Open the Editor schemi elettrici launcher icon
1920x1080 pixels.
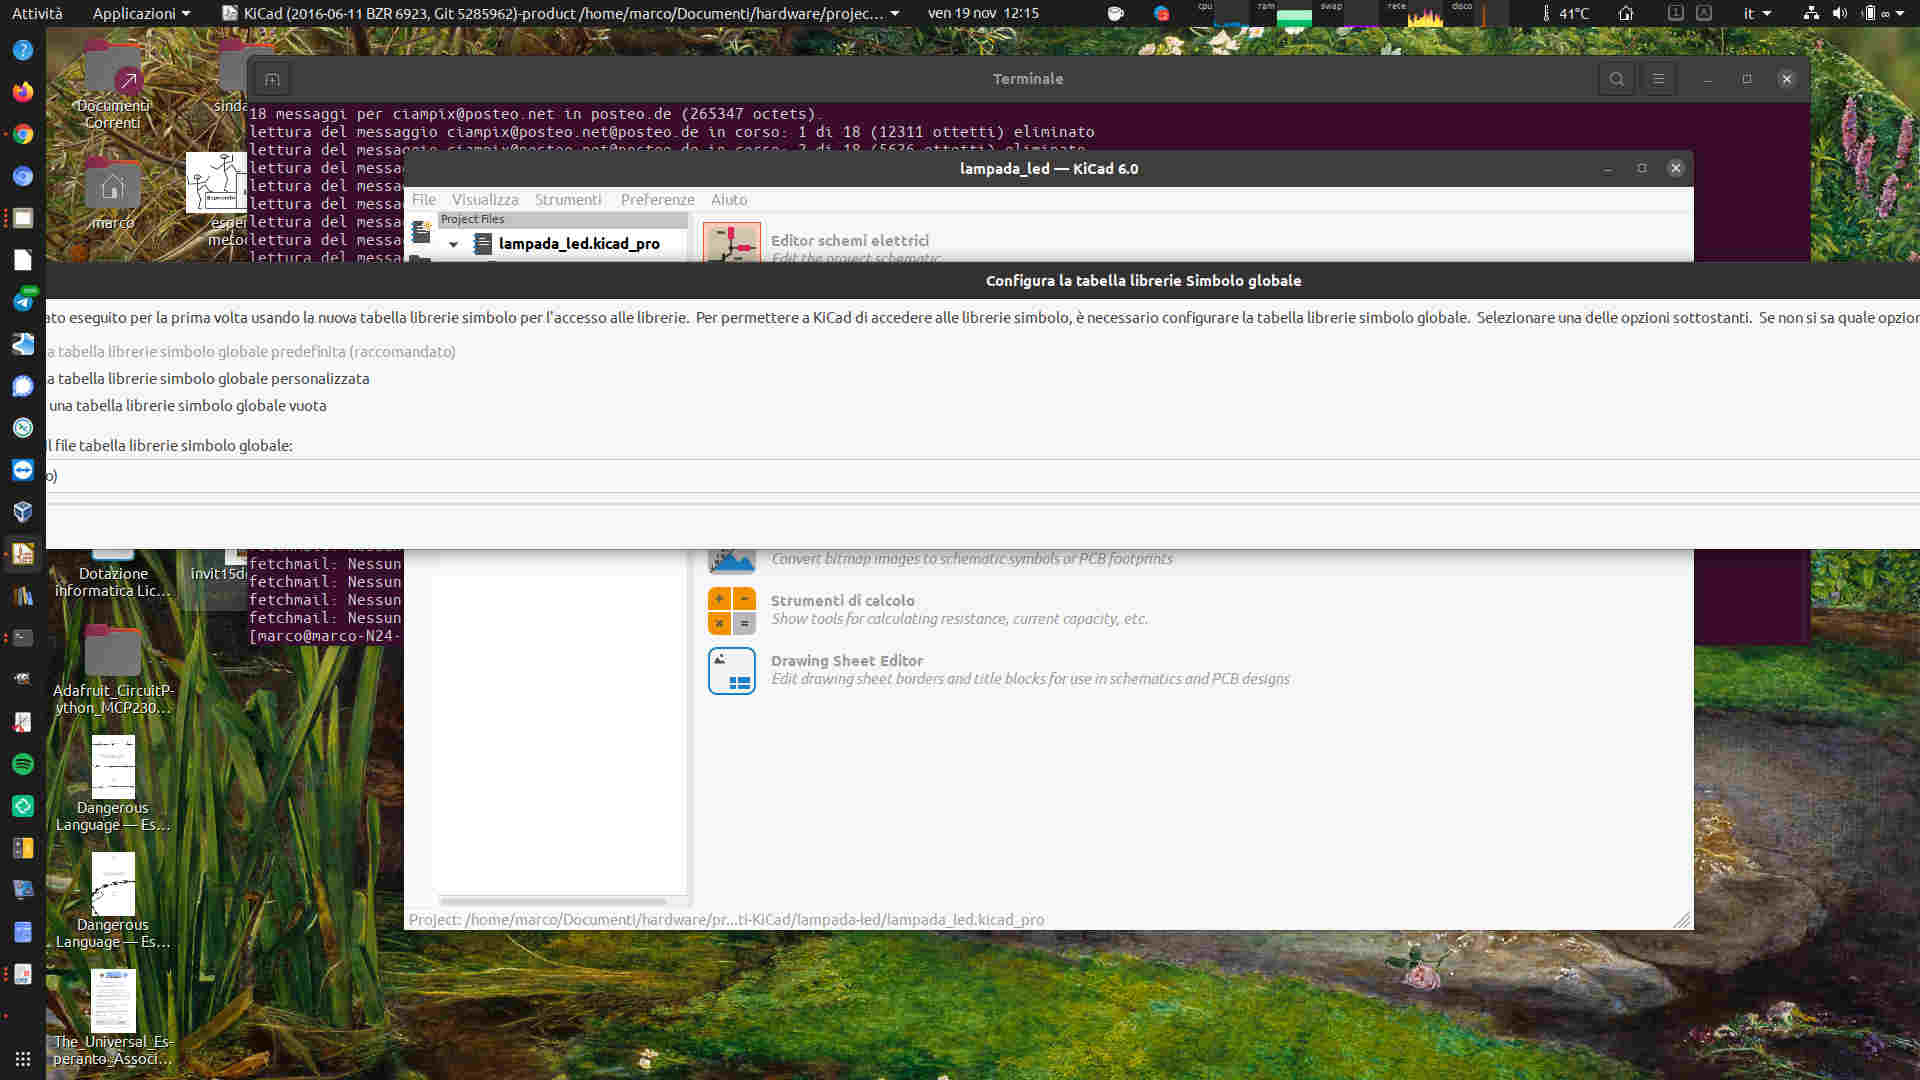[731, 242]
